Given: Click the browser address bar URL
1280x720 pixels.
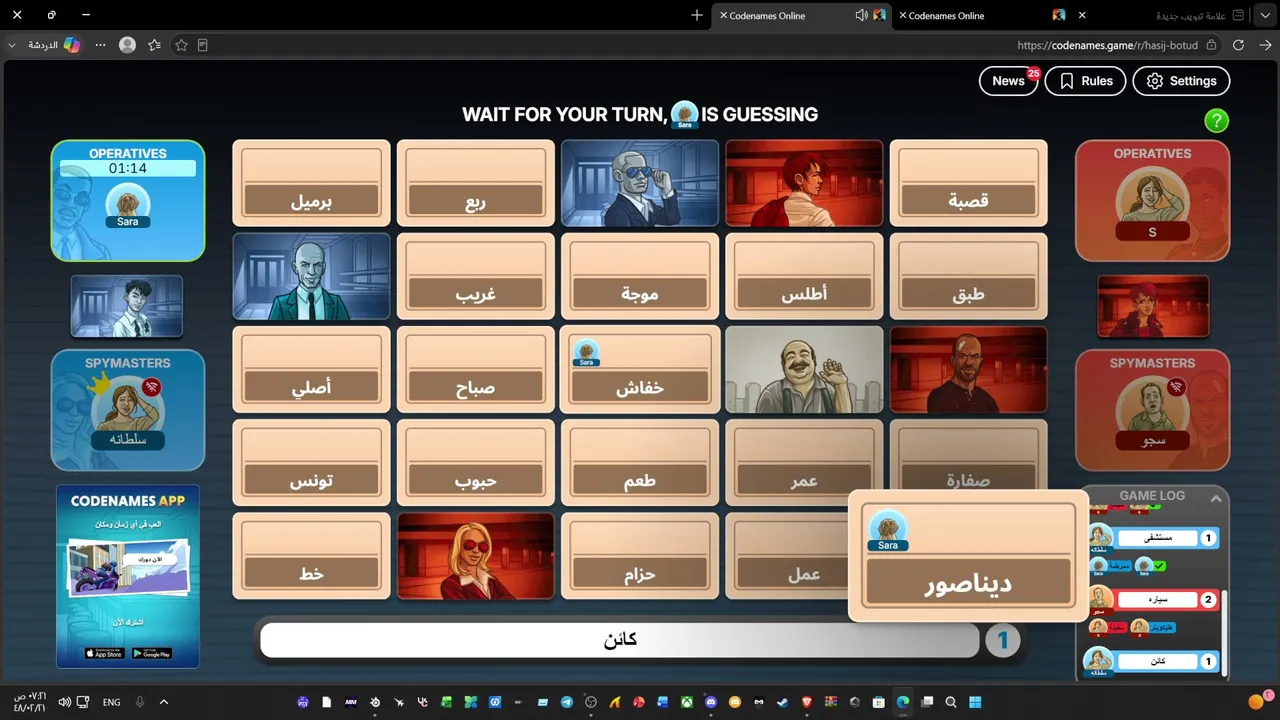Looking at the screenshot, I should coord(1107,45).
